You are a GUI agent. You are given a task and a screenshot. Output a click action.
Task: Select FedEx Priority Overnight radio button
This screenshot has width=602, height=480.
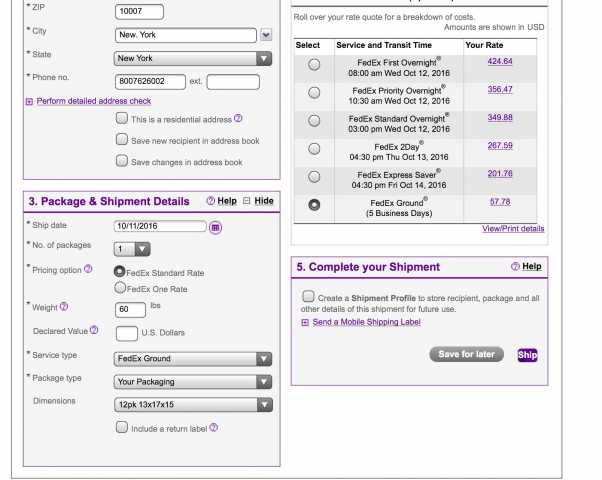tap(314, 93)
